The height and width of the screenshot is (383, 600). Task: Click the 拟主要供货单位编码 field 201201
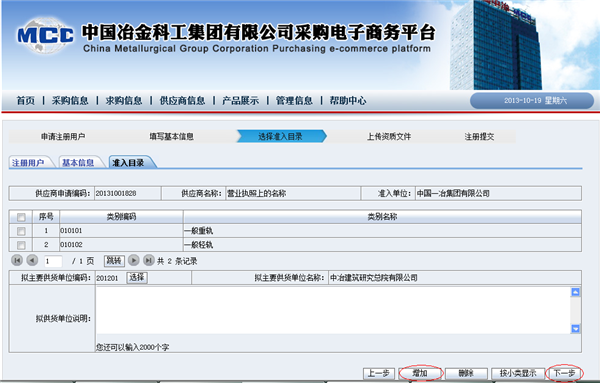click(107, 278)
